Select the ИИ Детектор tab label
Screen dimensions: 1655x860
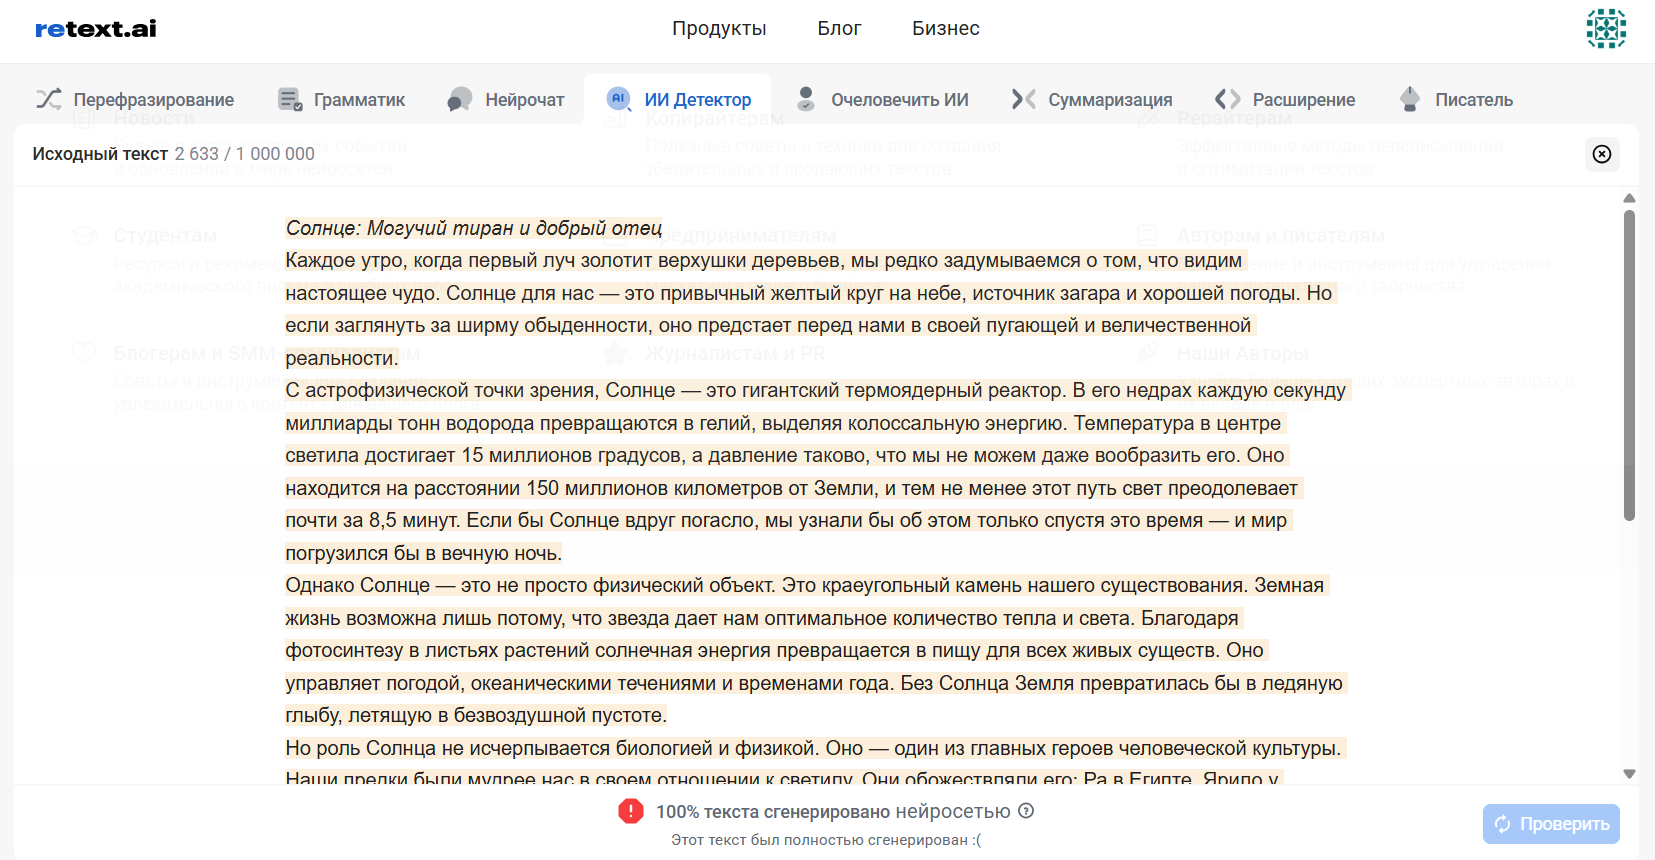[698, 100]
